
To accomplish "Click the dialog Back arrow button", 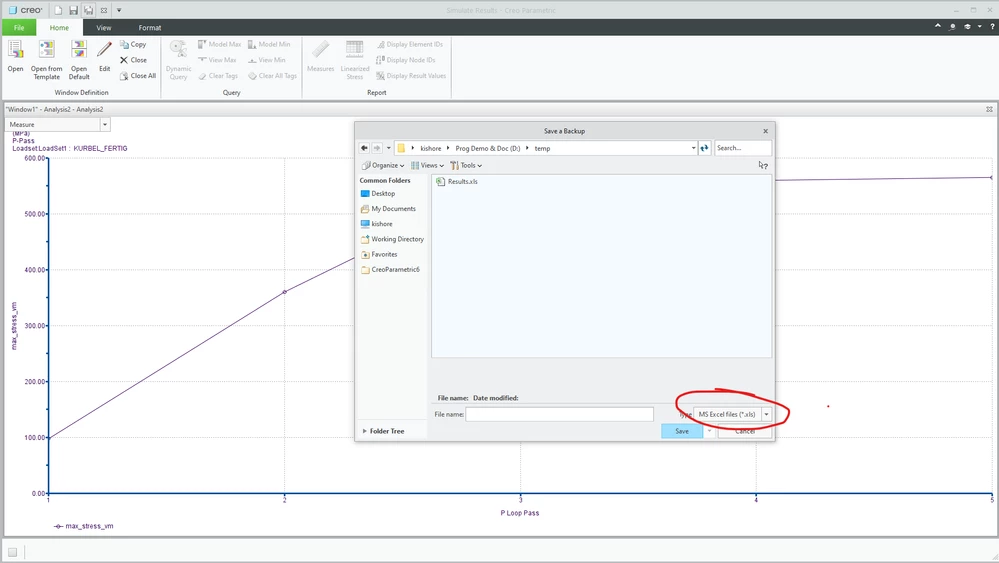I will click(x=364, y=148).
